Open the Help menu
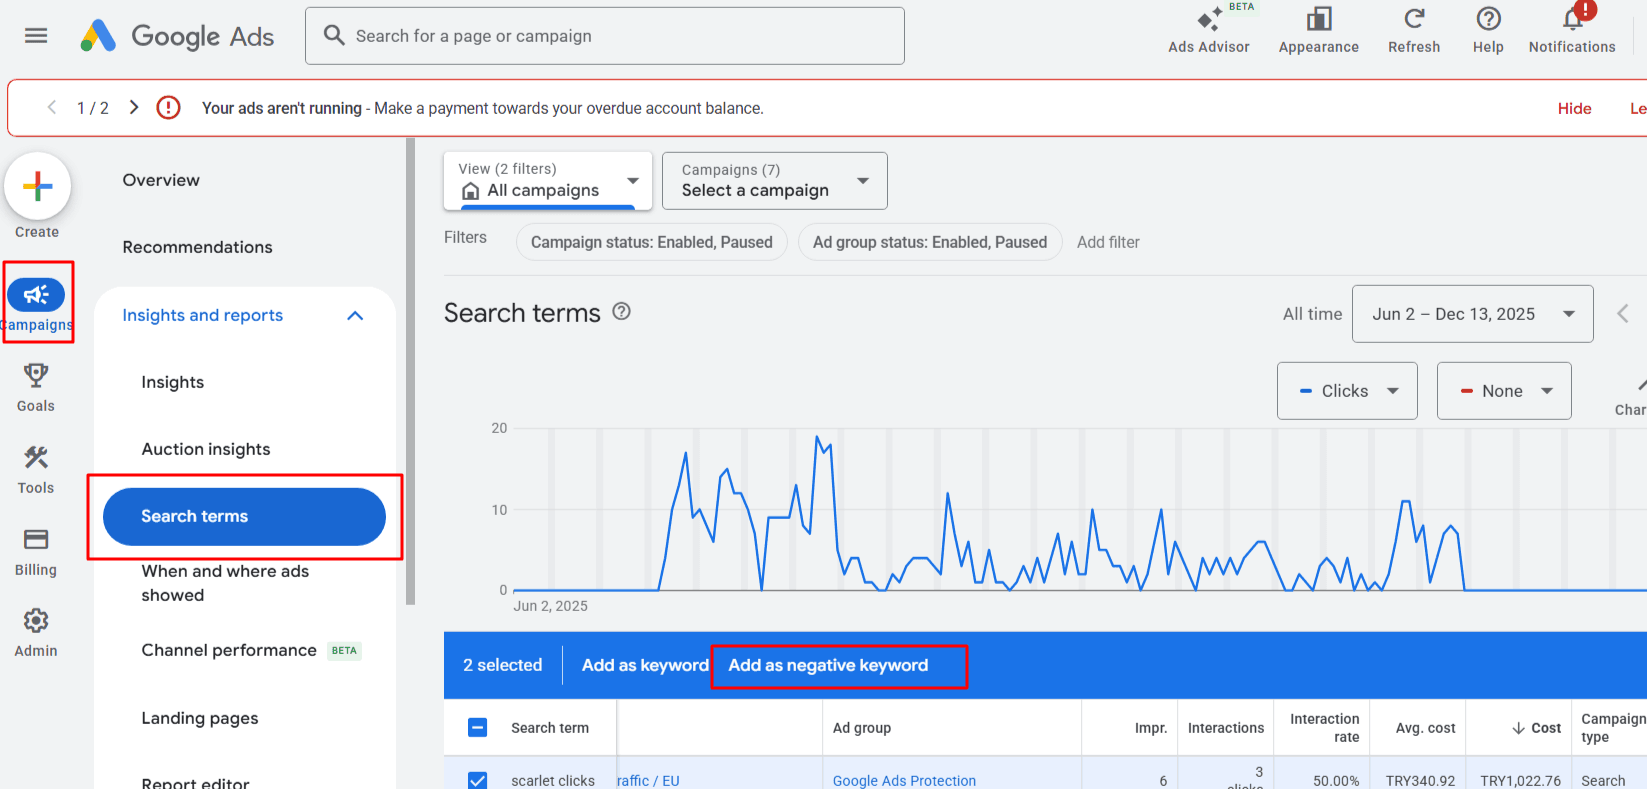The image size is (1647, 789). (1488, 31)
